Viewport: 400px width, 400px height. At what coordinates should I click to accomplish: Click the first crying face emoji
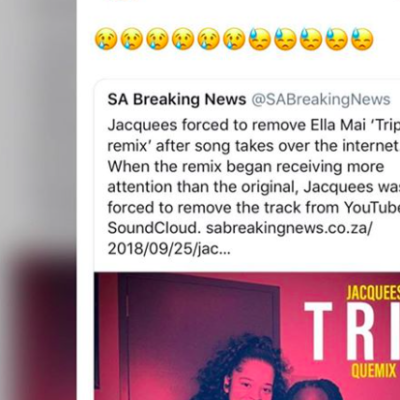[106, 39]
